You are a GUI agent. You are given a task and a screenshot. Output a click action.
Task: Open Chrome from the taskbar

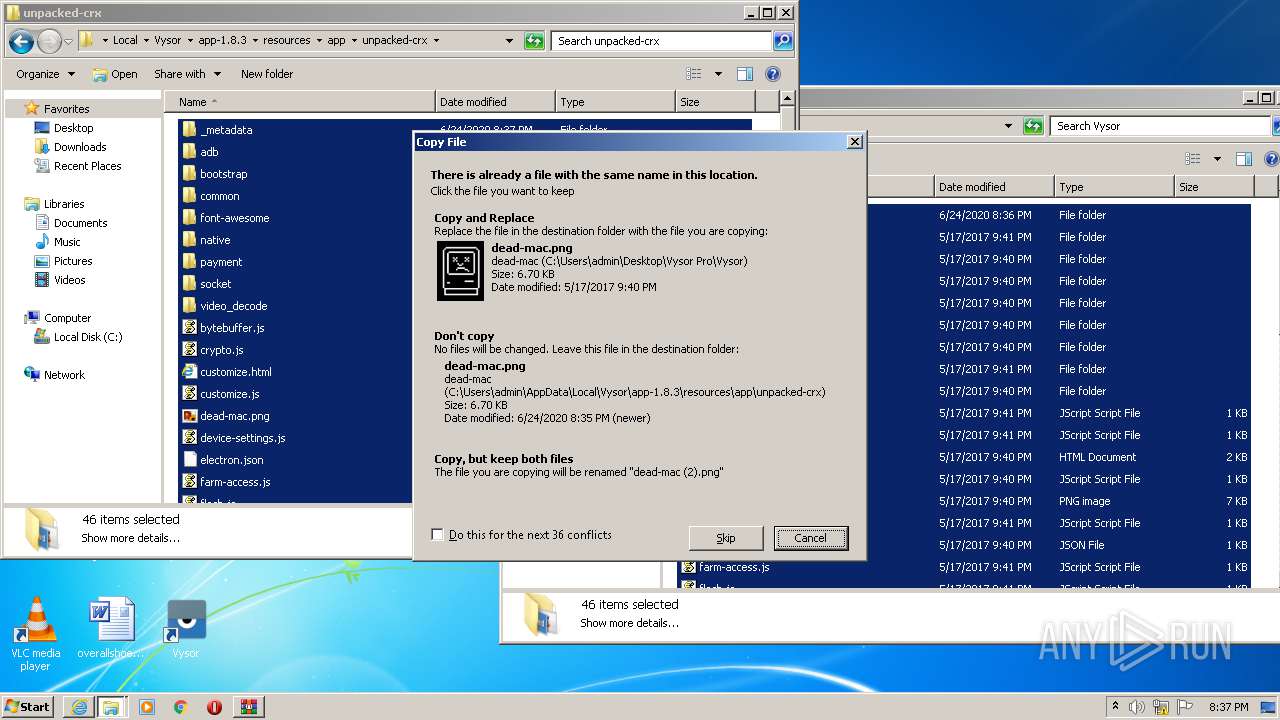180,707
